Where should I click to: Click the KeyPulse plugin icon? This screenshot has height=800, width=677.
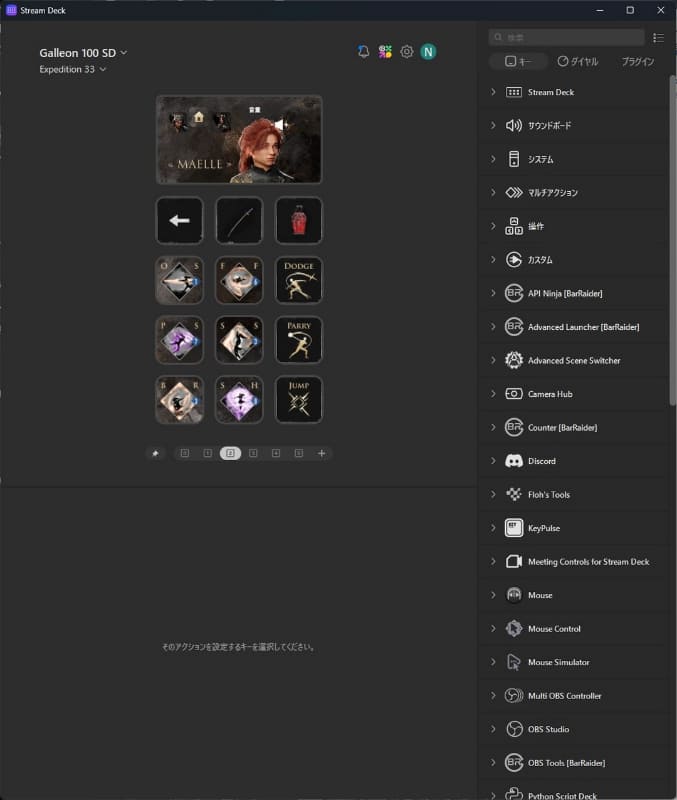pyautogui.click(x=514, y=528)
